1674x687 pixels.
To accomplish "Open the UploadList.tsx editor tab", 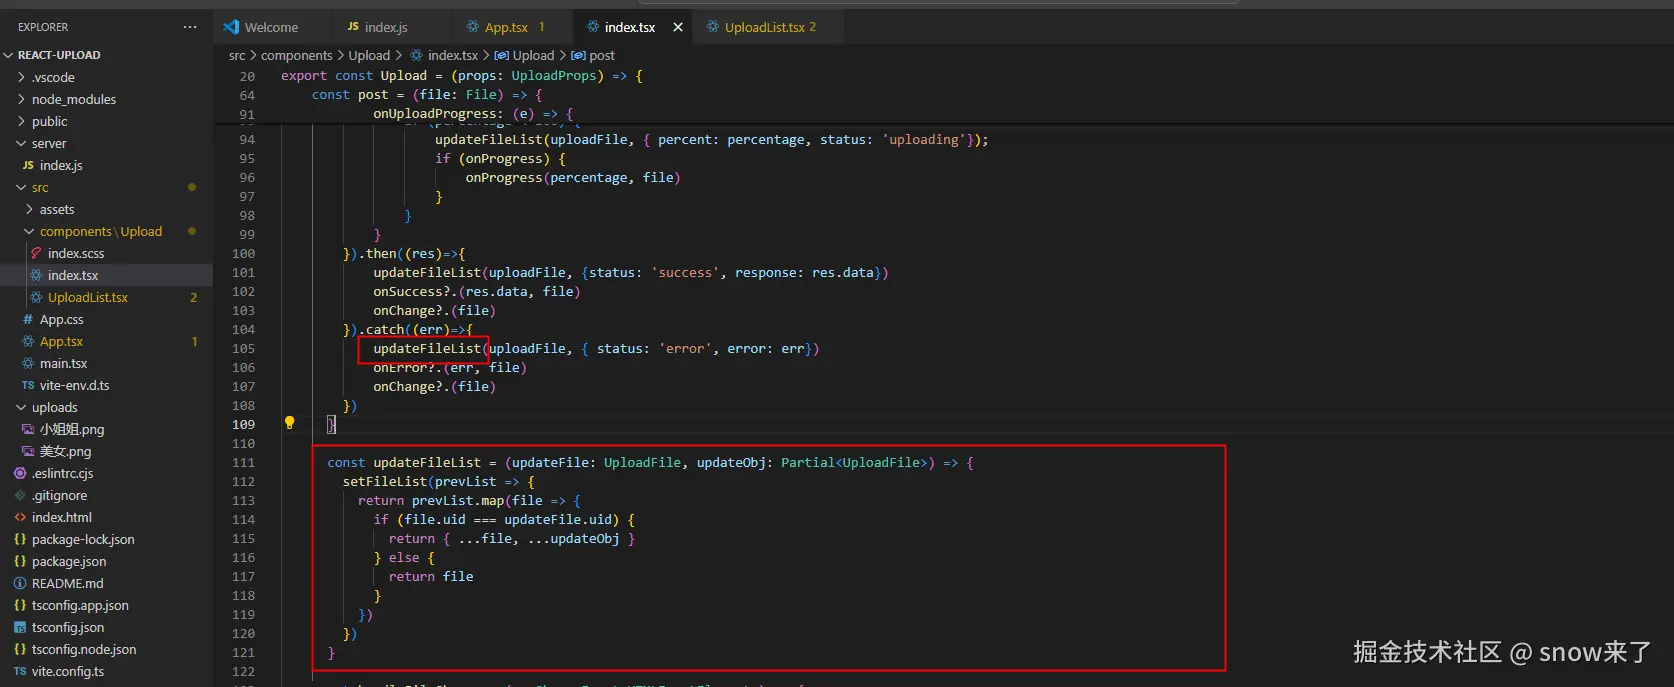I will click(770, 27).
